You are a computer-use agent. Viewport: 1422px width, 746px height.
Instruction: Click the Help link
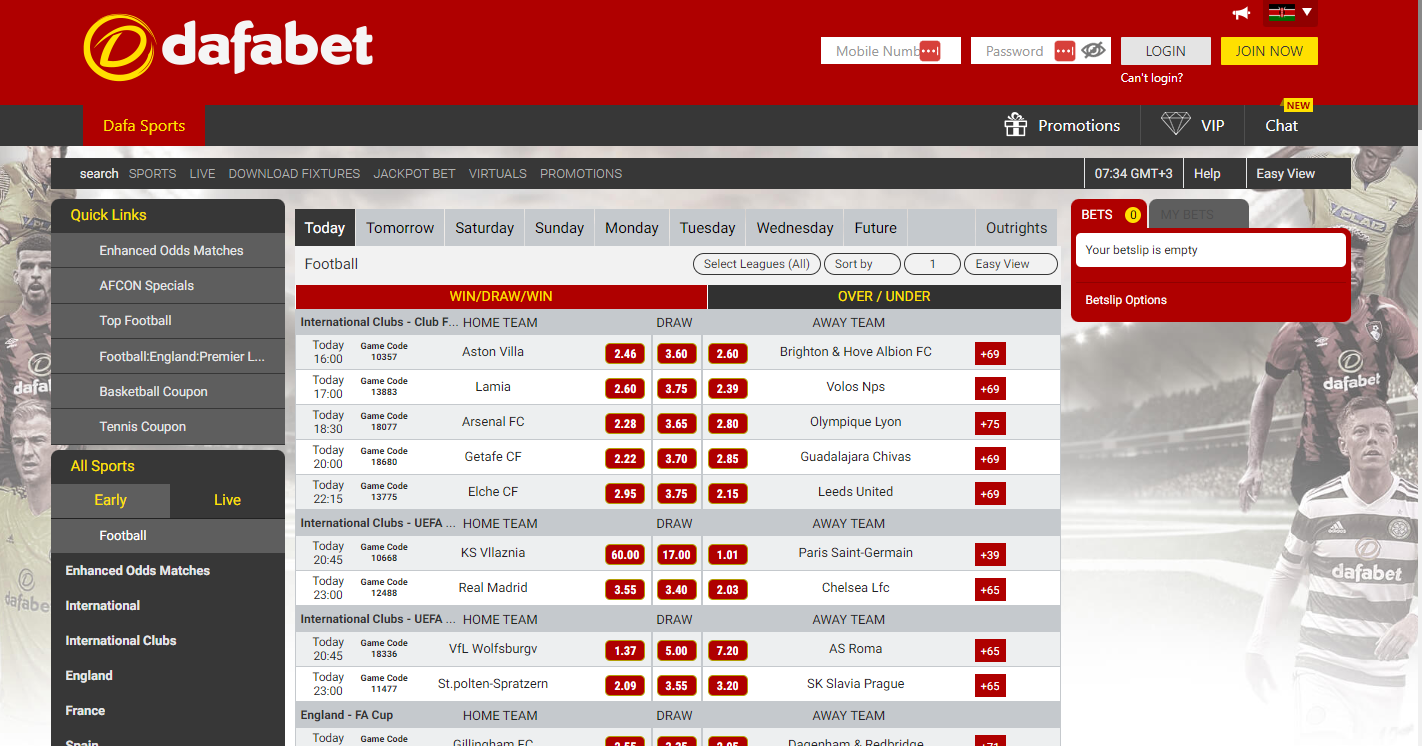(x=1207, y=173)
